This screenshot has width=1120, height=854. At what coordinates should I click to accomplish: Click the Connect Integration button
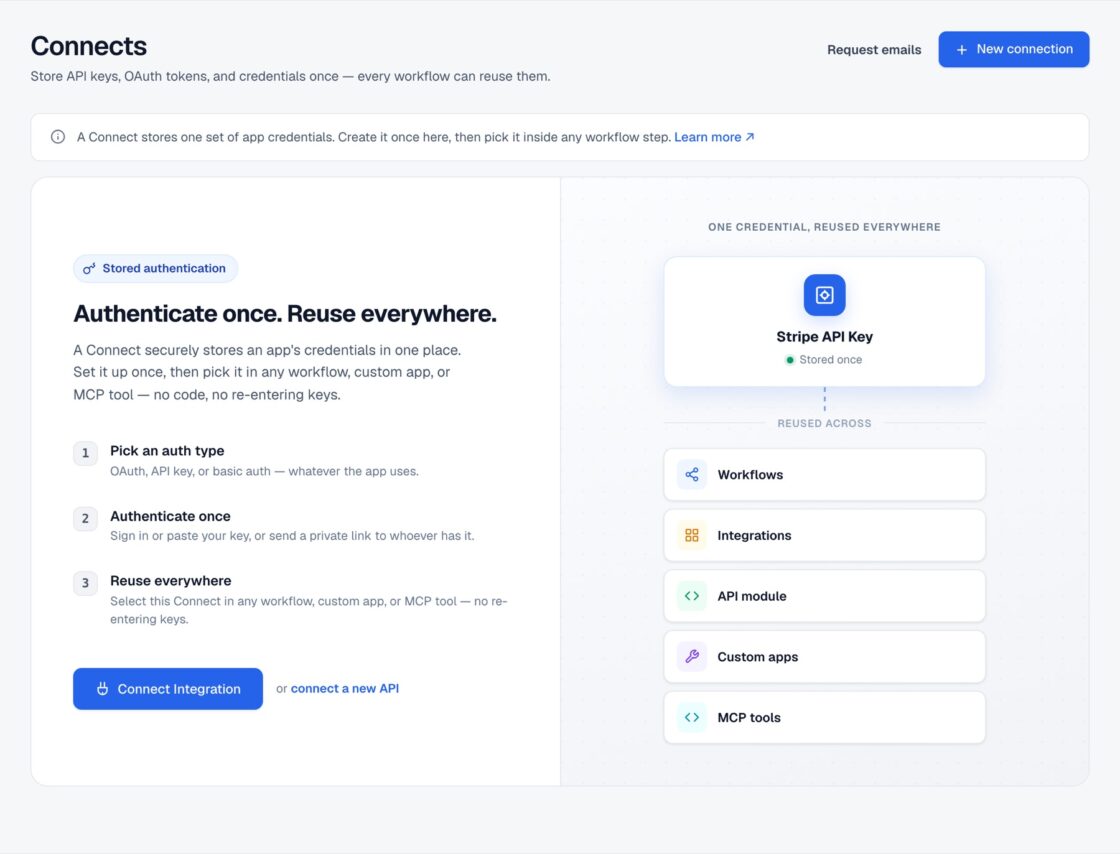tap(168, 688)
